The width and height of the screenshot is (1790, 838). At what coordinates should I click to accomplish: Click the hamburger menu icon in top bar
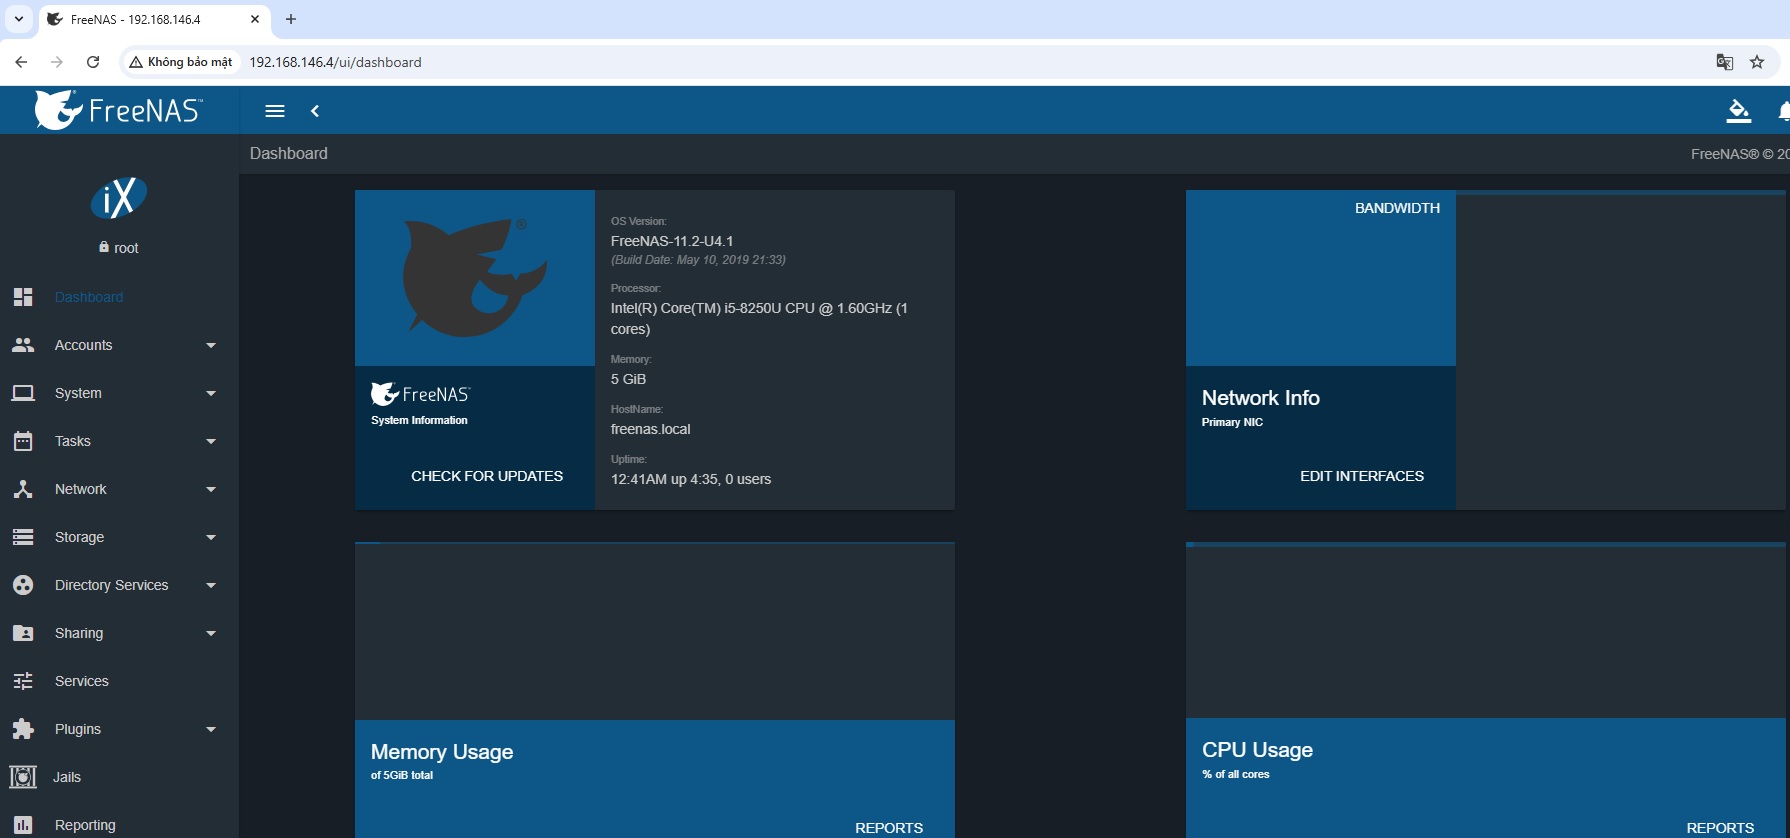click(x=275, y=111)
